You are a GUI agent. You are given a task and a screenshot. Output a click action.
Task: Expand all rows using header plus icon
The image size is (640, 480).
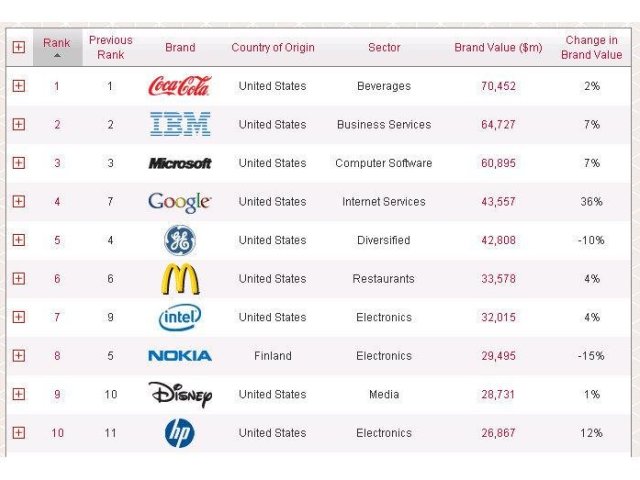18,47
